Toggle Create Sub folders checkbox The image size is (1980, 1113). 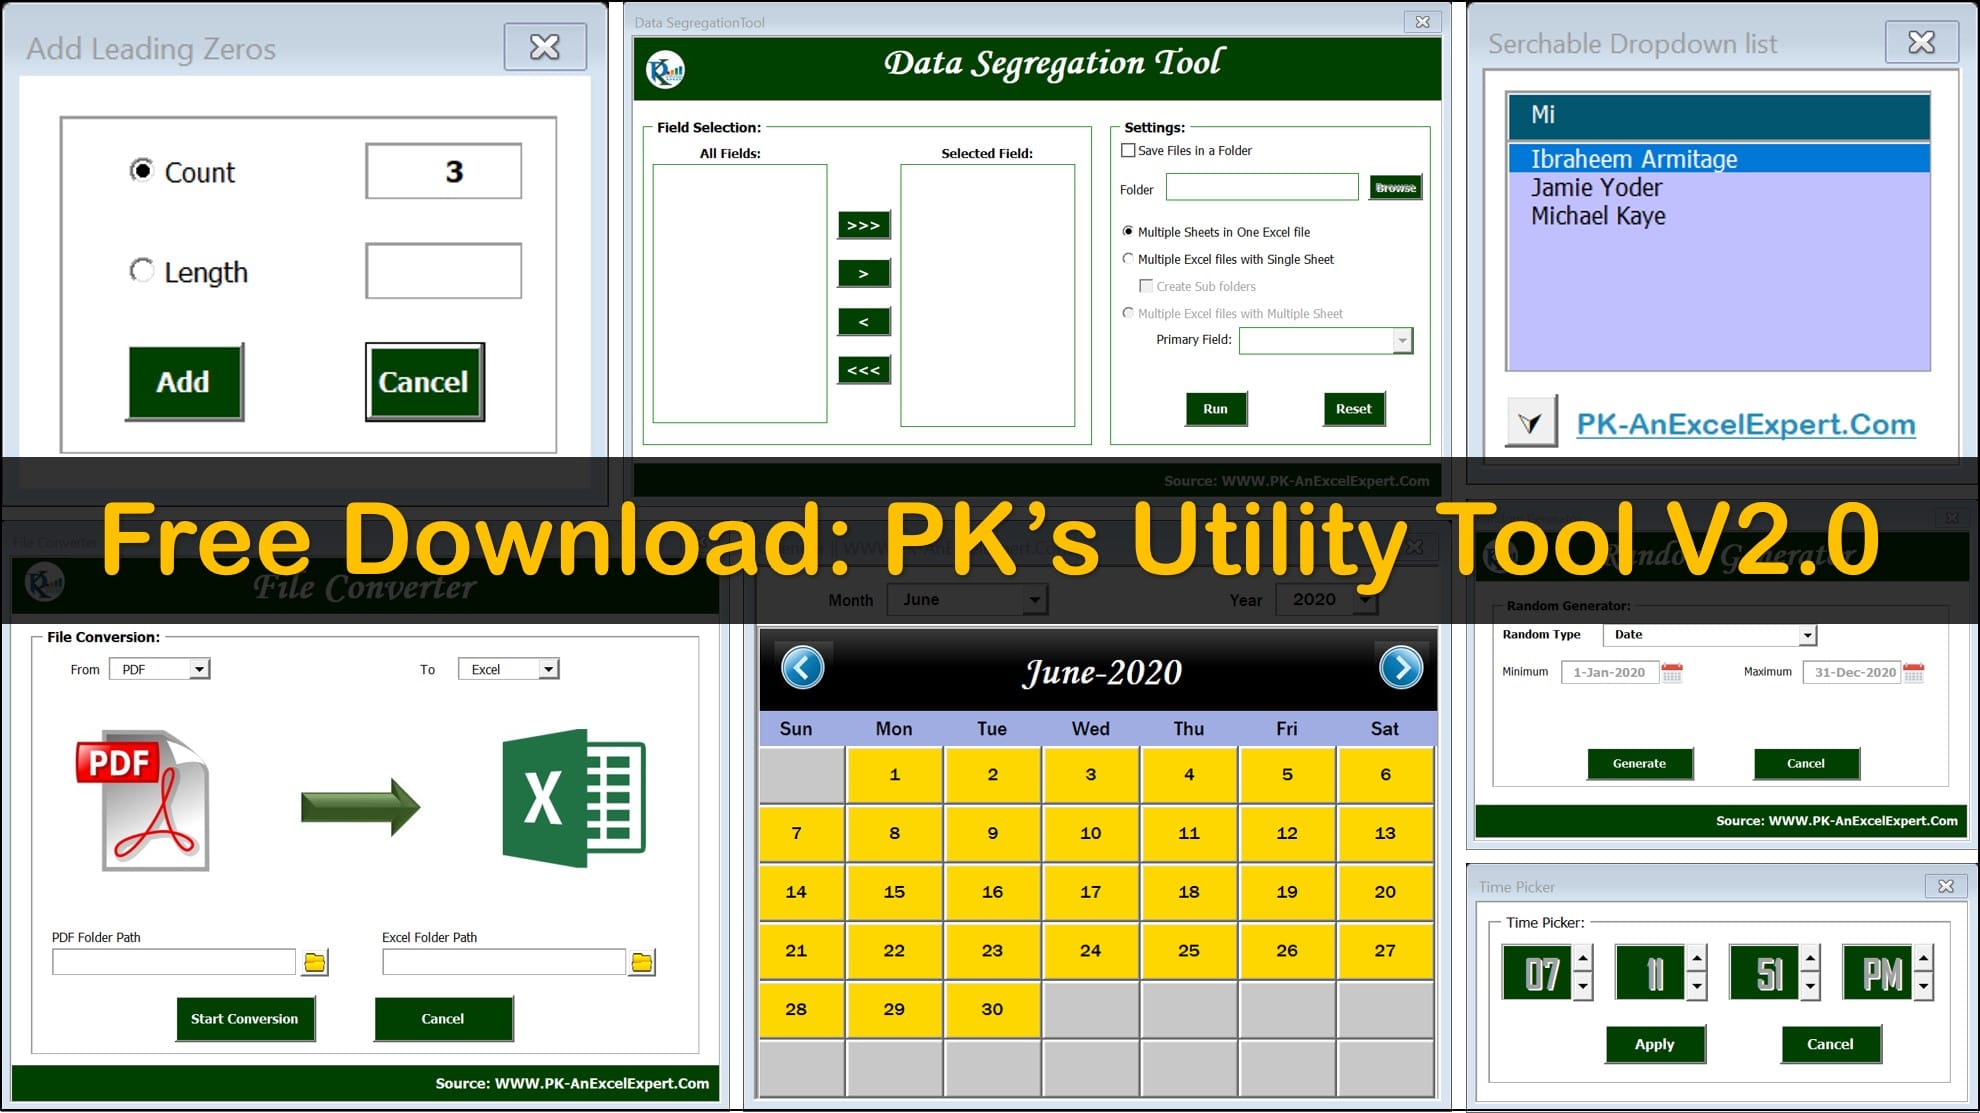(1146, 286)
